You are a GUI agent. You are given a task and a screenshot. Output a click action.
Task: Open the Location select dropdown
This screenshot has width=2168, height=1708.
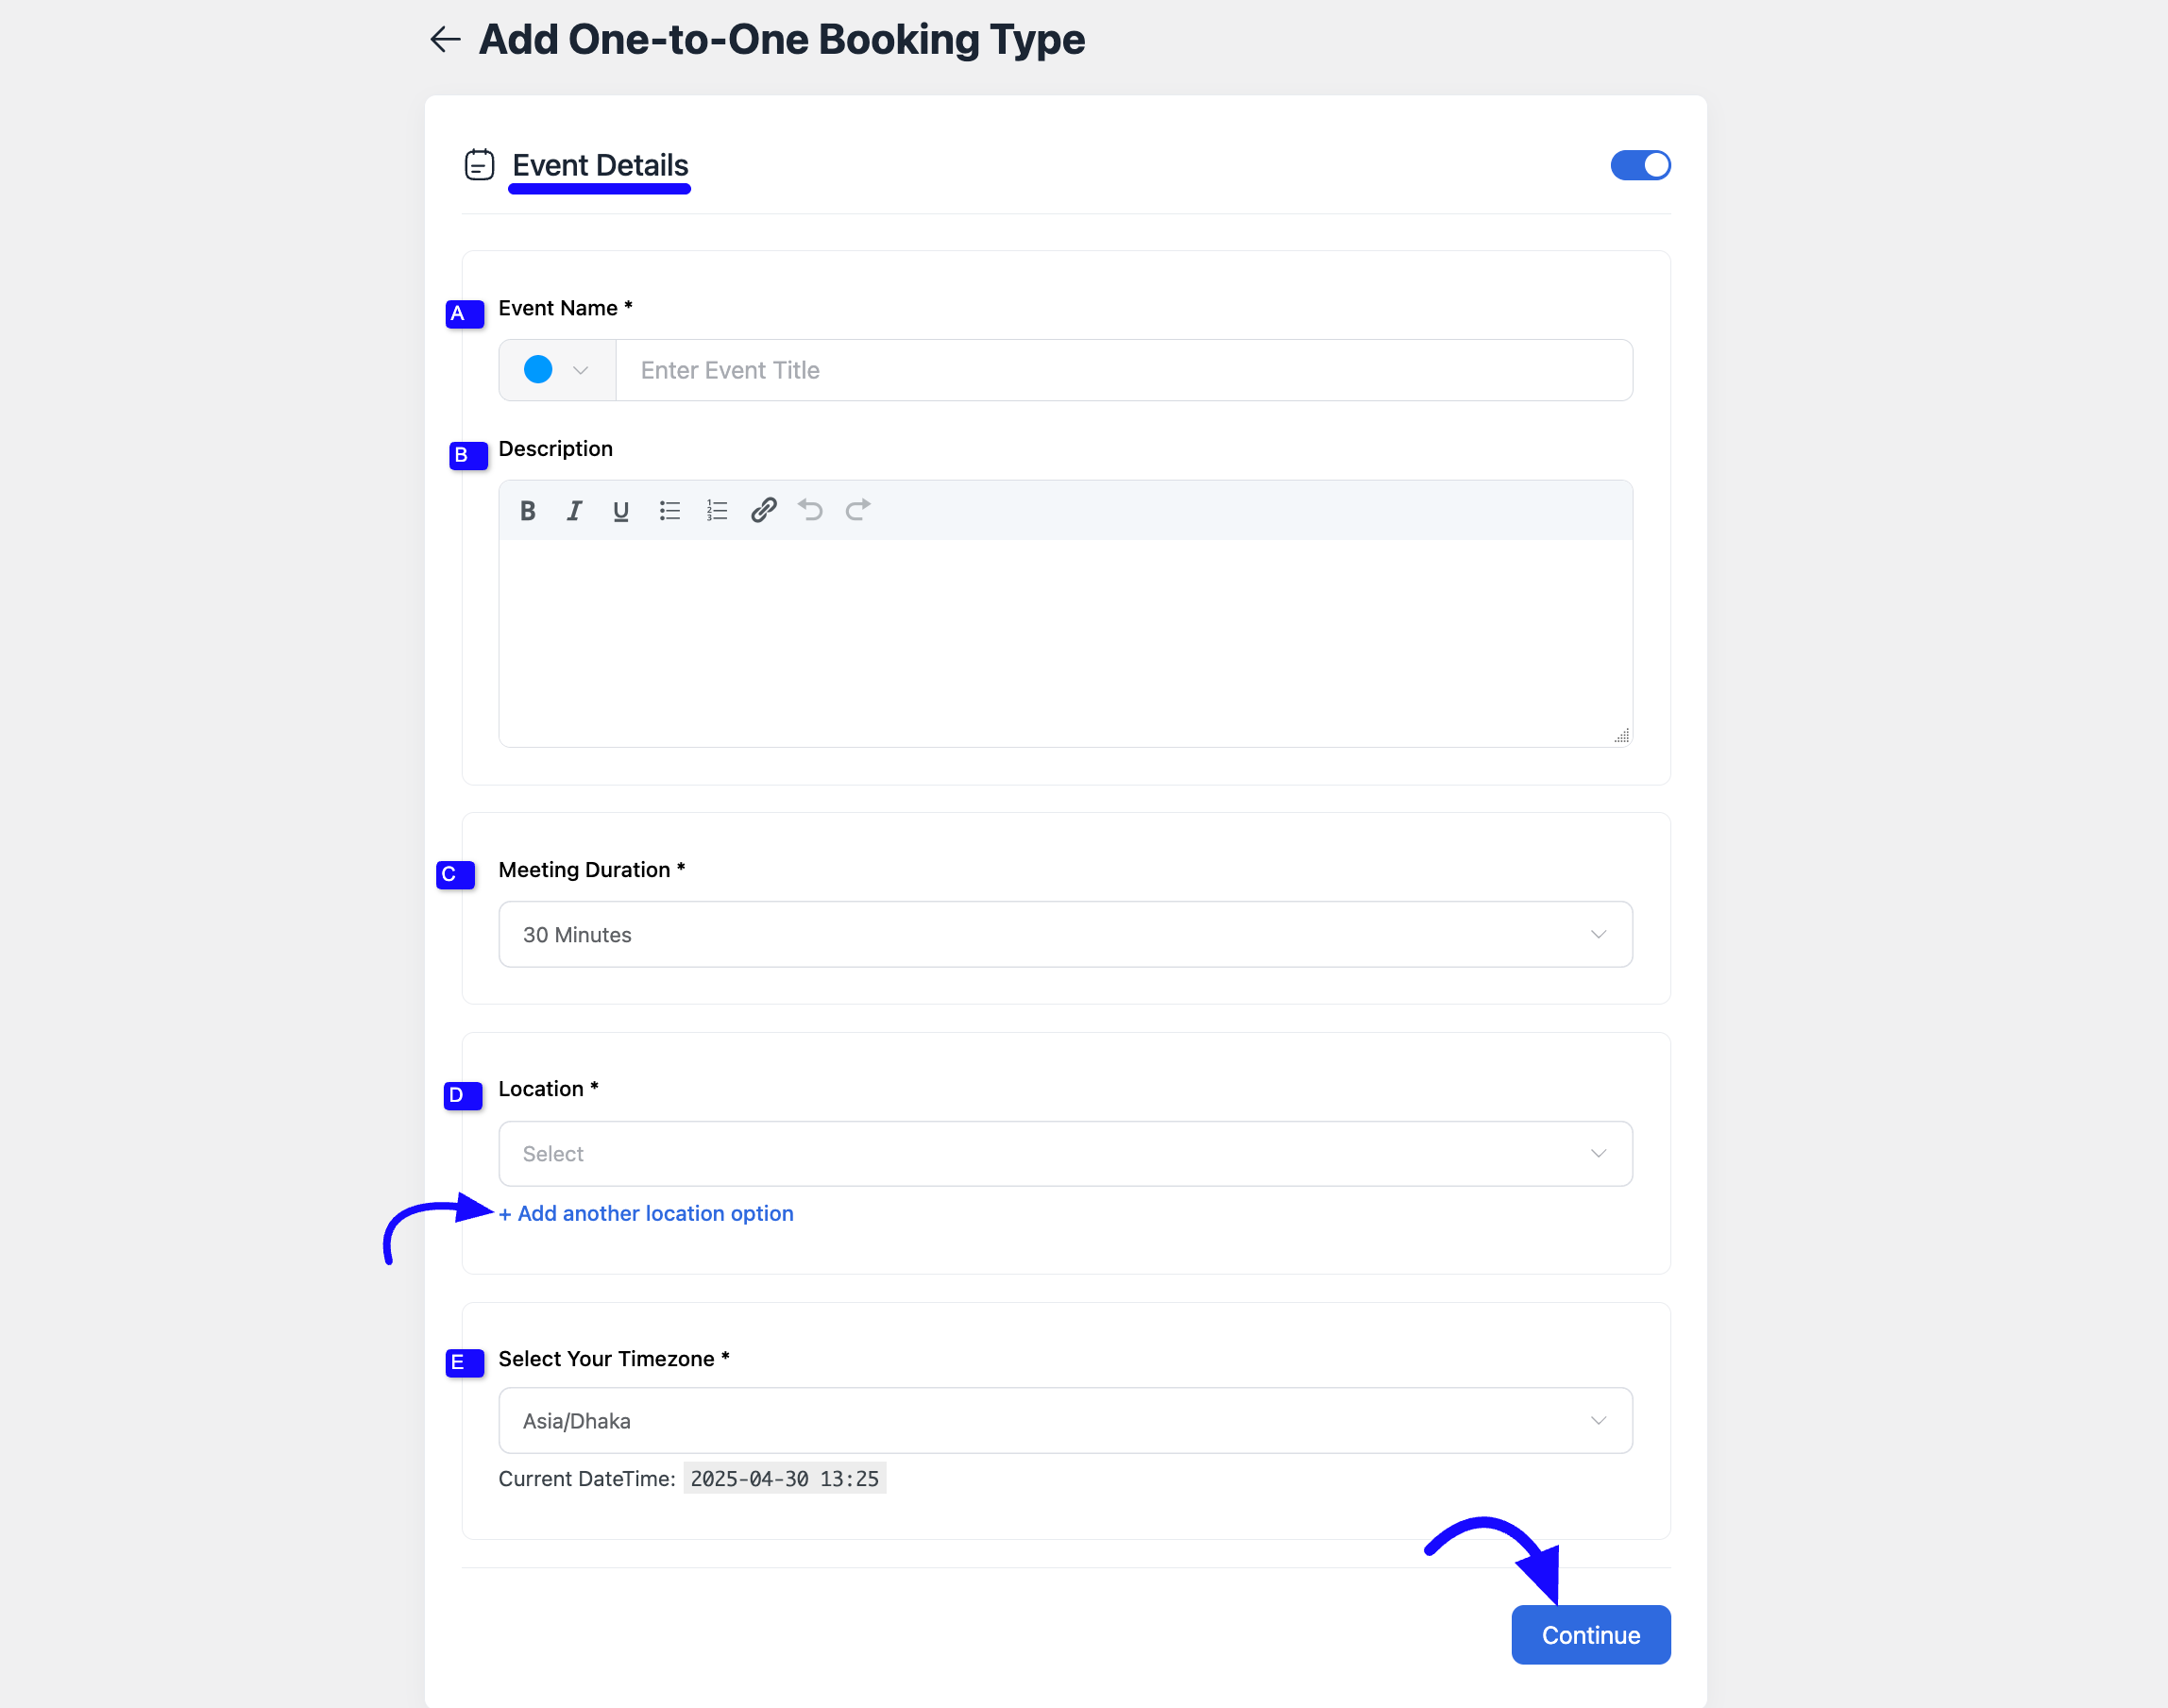pos(1065,1153)
